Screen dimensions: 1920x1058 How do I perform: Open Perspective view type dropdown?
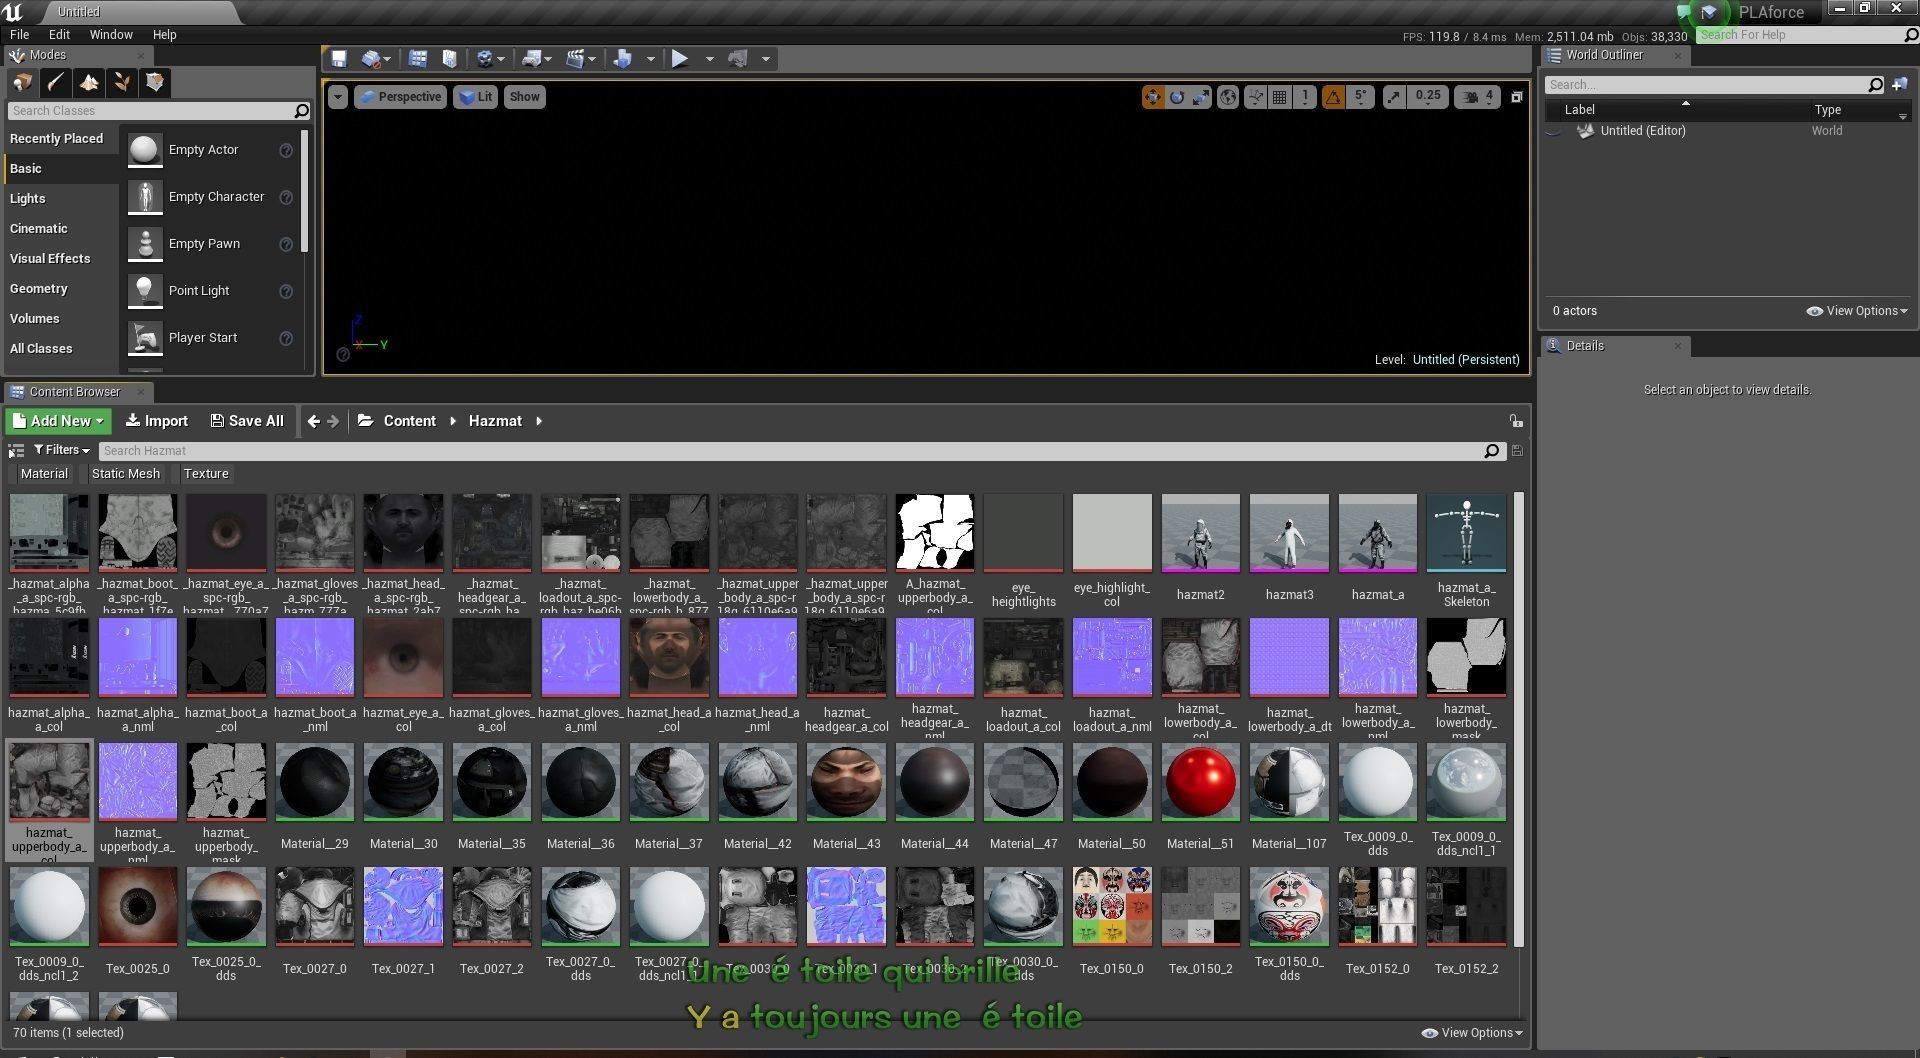point(400,97)
